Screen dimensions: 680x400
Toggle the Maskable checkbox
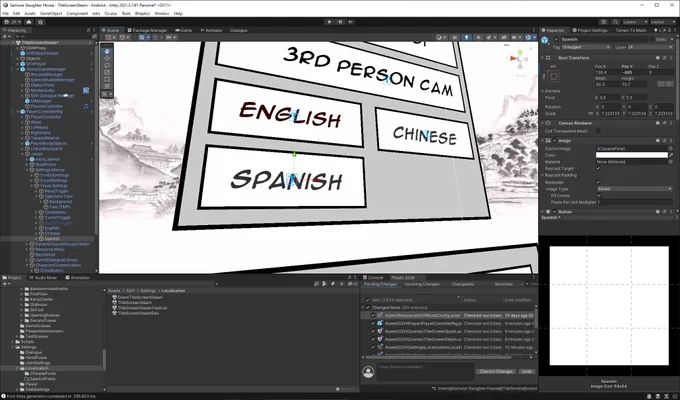point(599,181)
